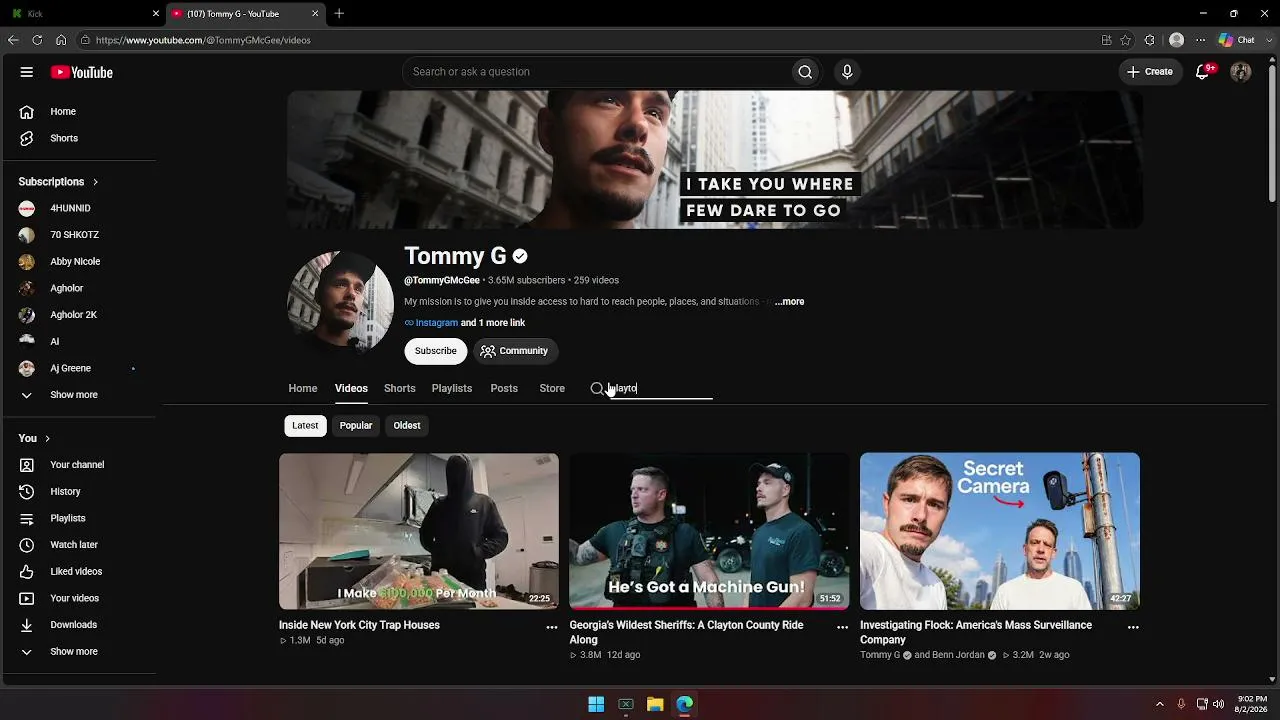Screen dimensions: 1280x720
Task: Open a new browser tab
Action: click(339, 14)
